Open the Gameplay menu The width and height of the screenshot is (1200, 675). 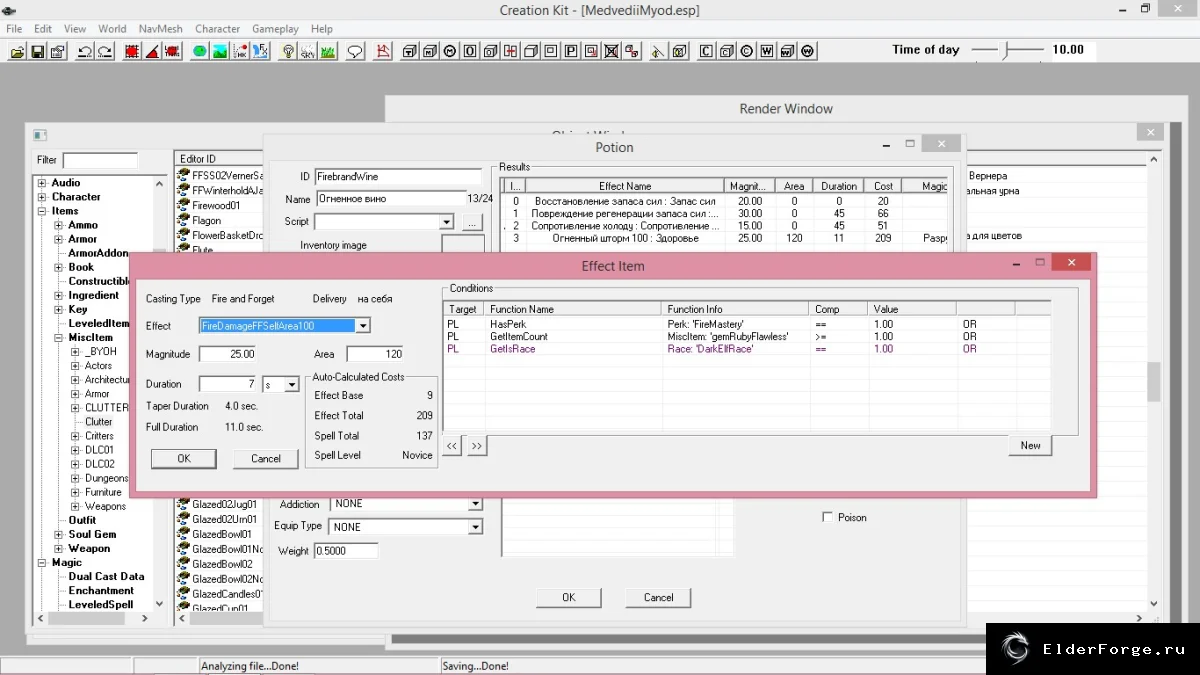(x=274, y=29)
